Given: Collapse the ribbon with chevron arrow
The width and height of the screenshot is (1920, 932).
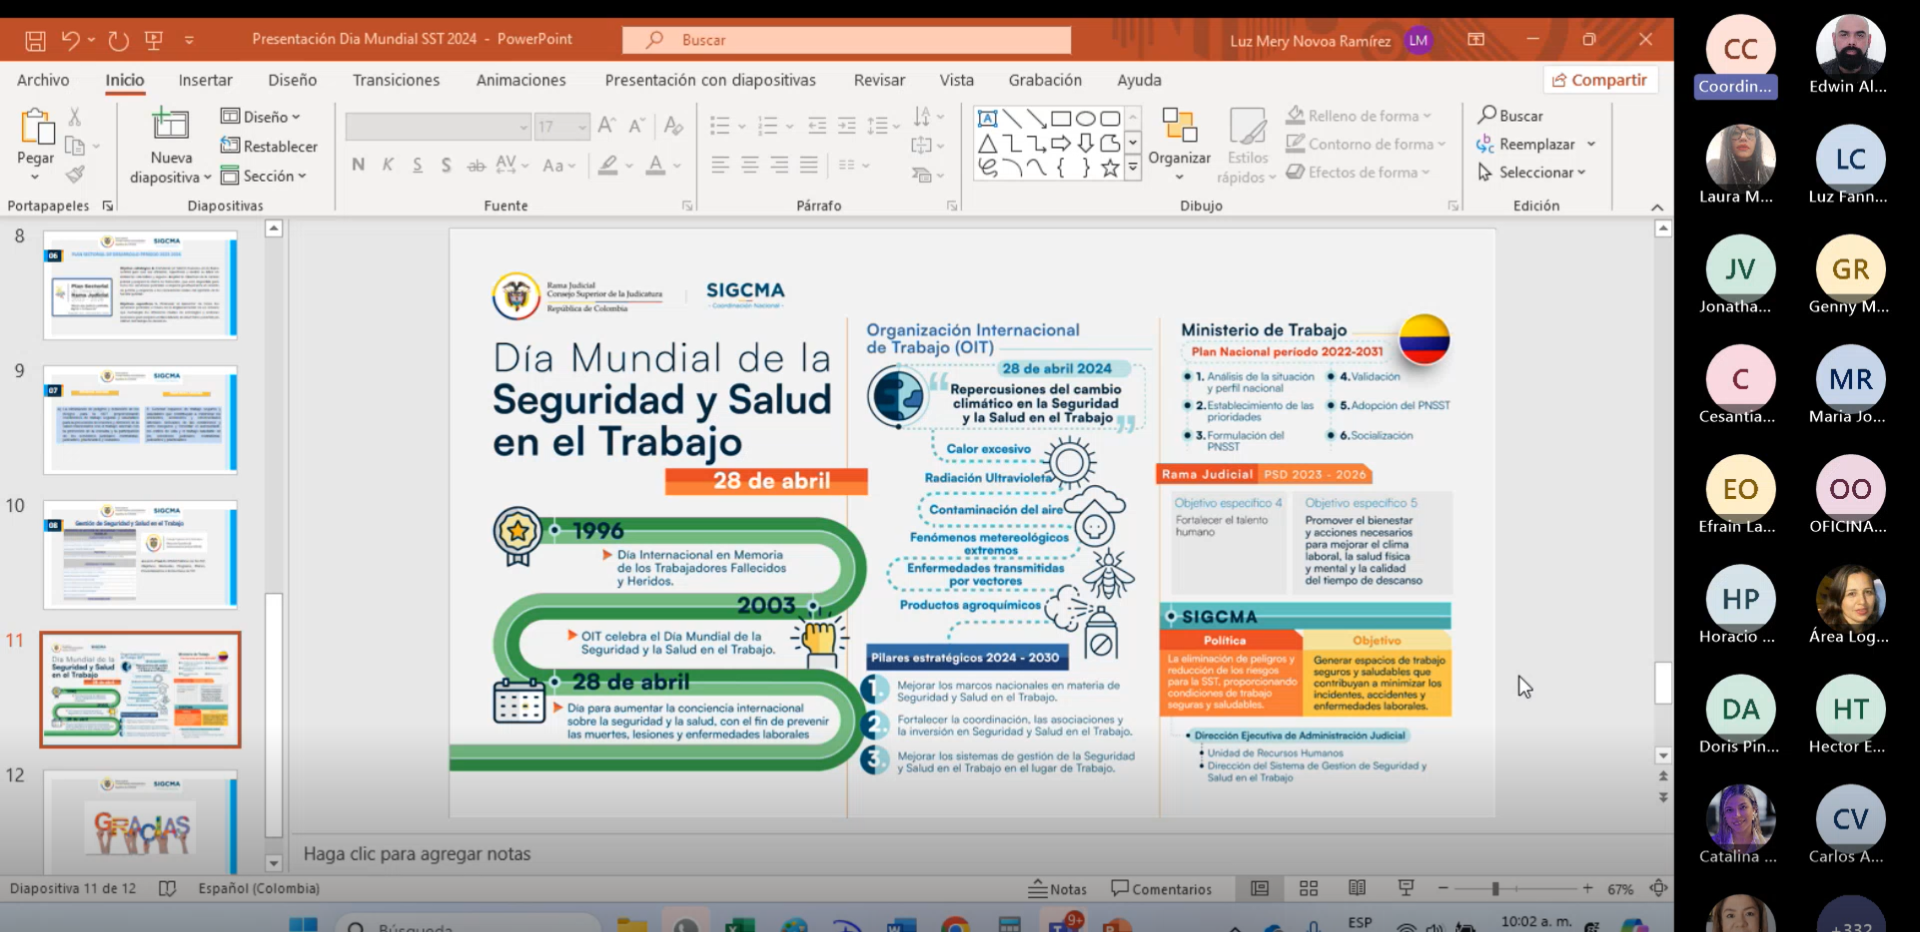Looking at the screenshot, I should [x=1657, y=207].
